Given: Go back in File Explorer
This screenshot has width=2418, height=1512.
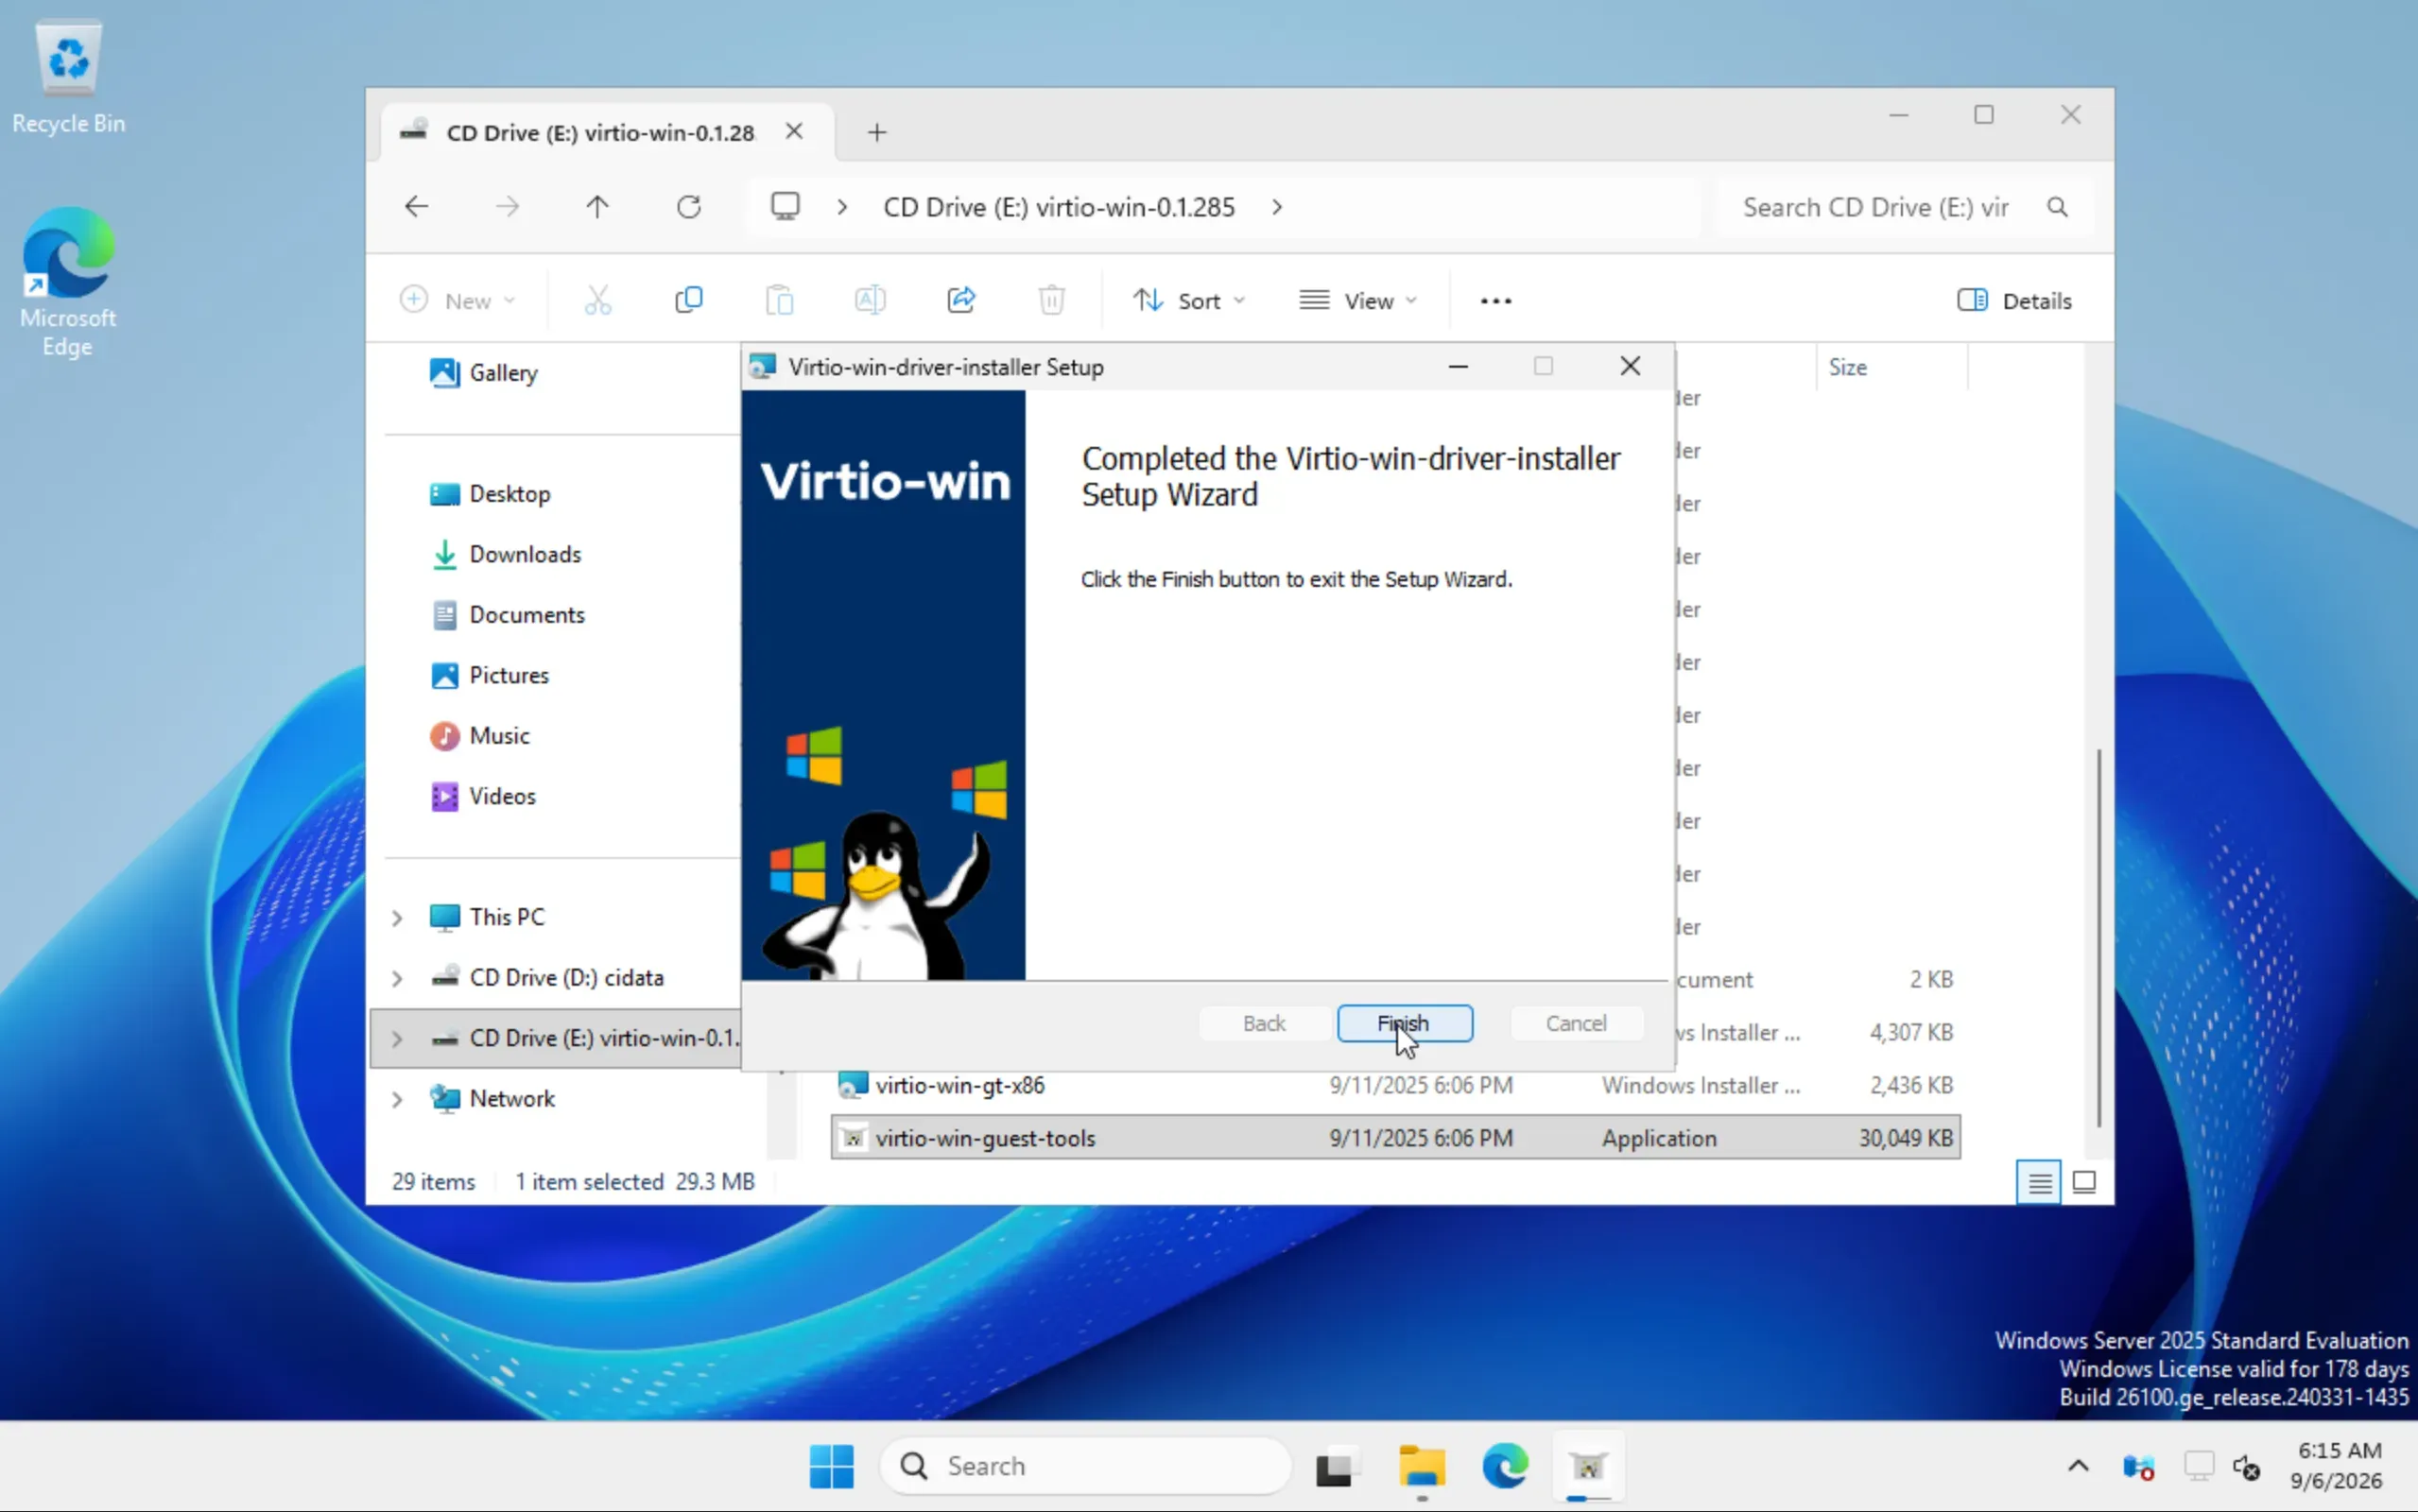Looking at the screenshot, I should point(417,207).
